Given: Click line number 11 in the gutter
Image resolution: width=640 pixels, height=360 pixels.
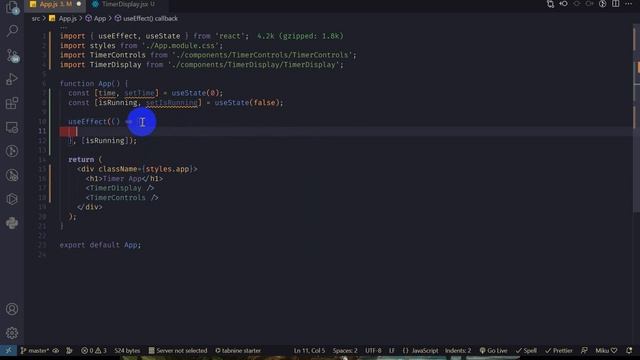Looking at the screenshot, I should [42, 131].
